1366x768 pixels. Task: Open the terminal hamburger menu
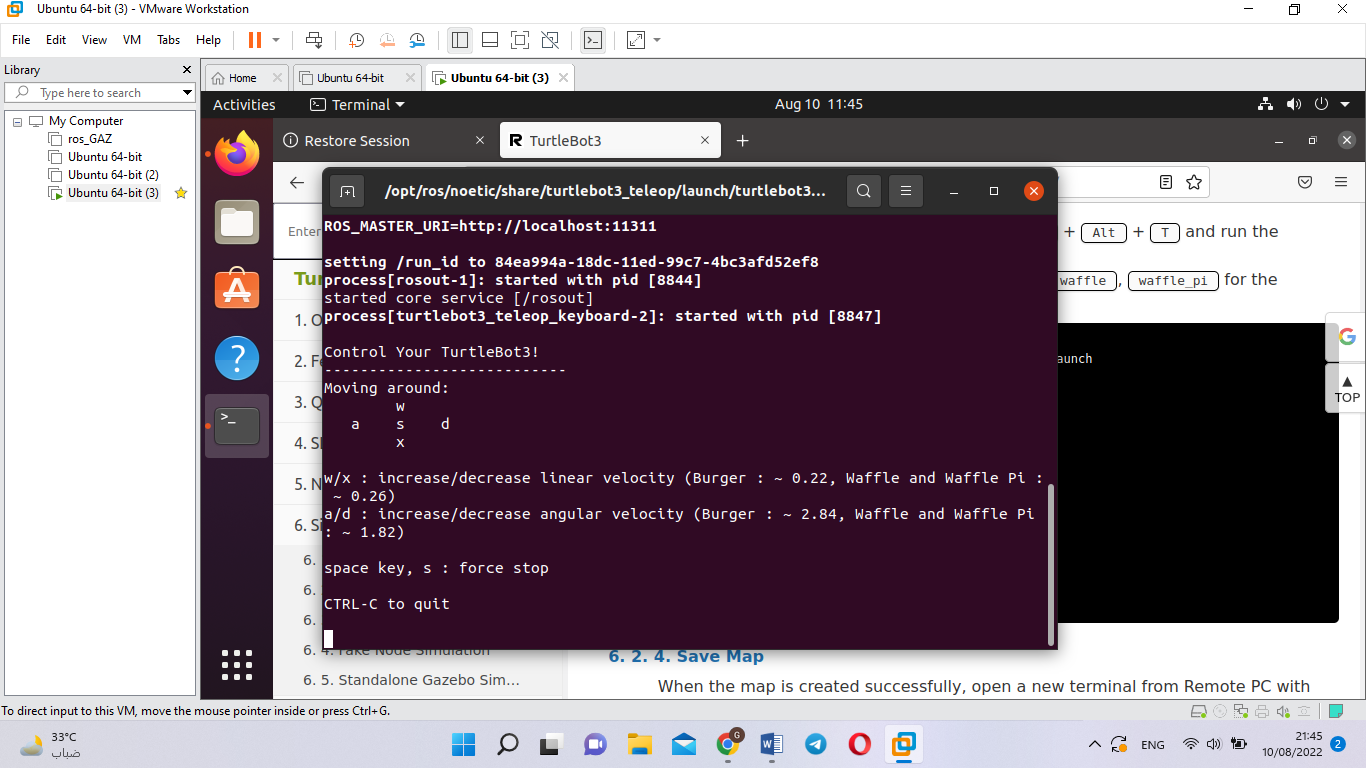[x=906, y=191]
